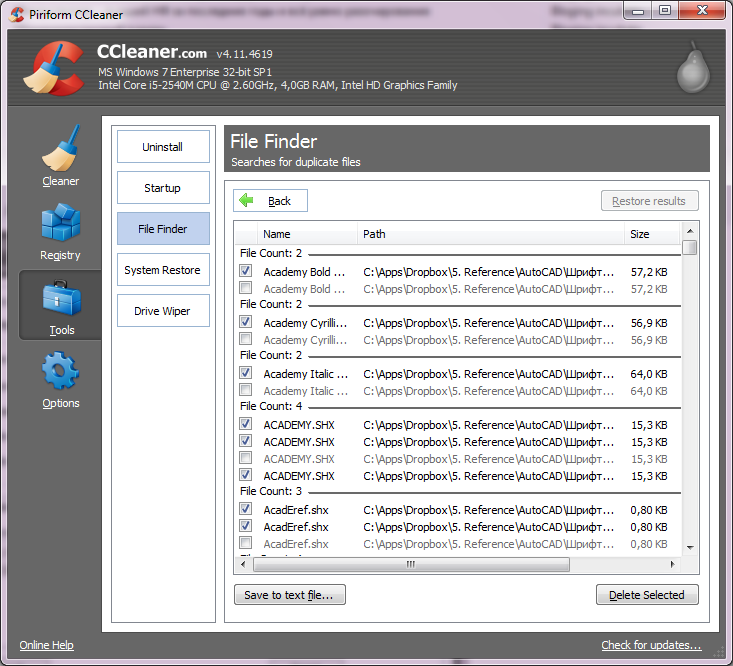Open the Online Help link
Image resolution: width=733 pixels, height=666 pixels.
[46, 645]
